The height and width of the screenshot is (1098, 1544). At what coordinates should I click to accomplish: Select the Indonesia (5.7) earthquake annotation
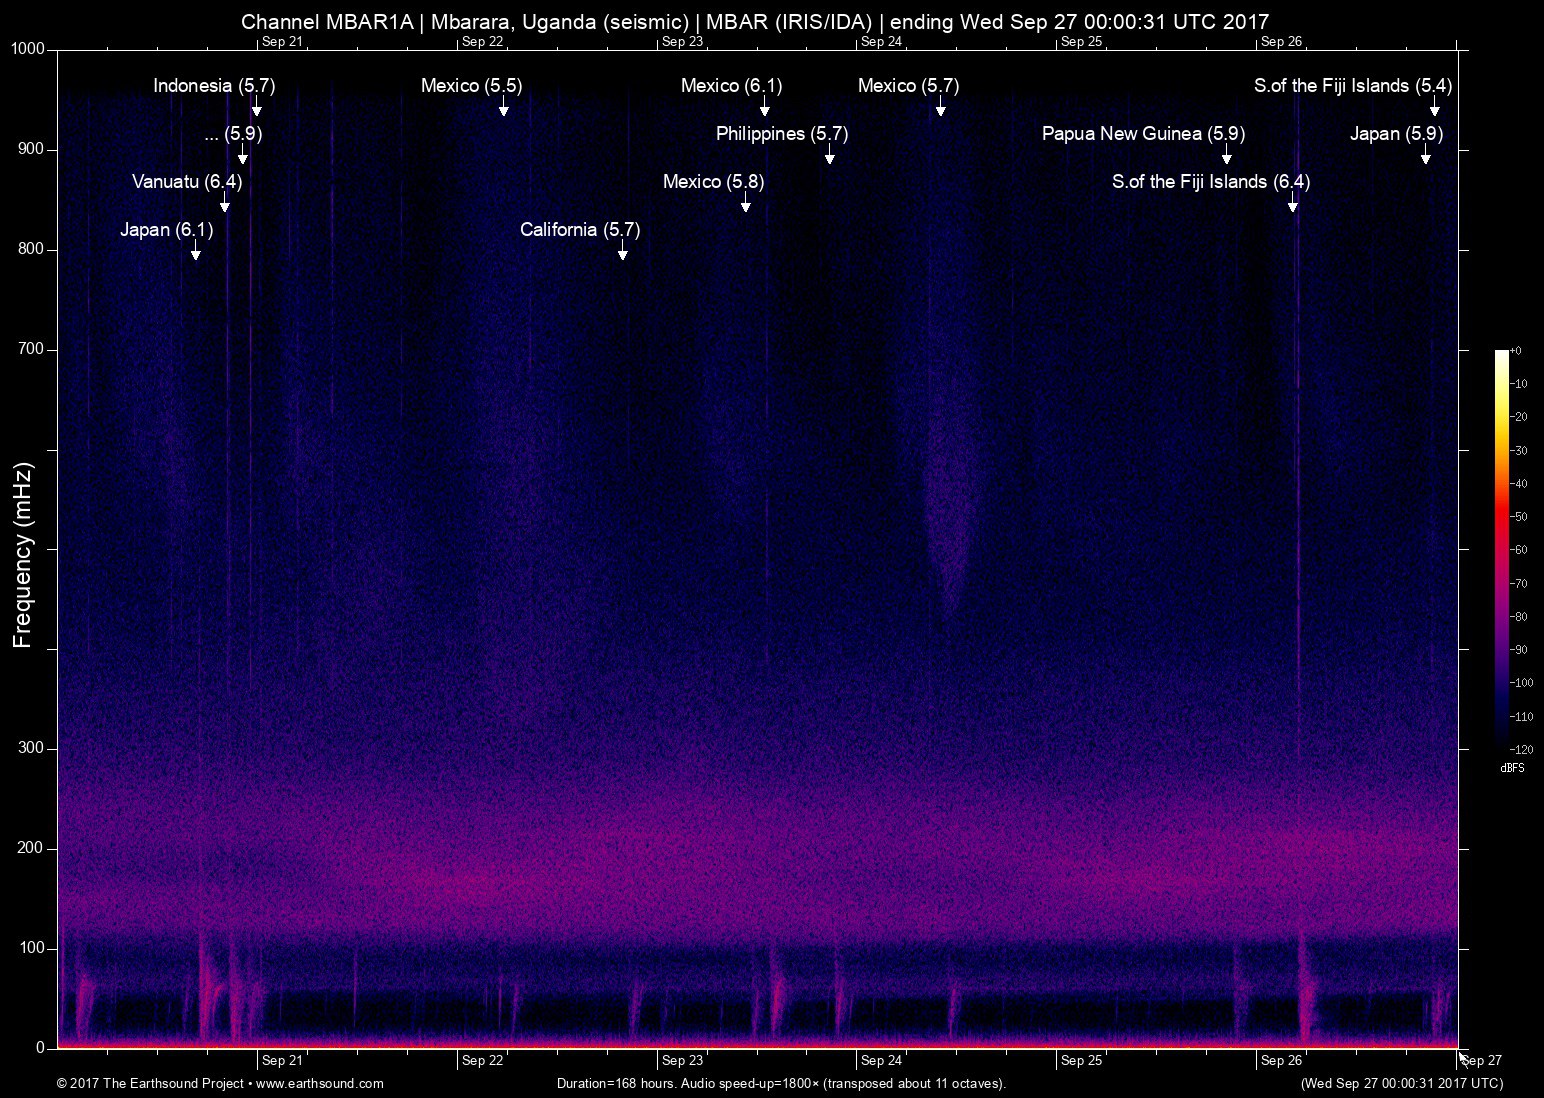pos(213,86)
